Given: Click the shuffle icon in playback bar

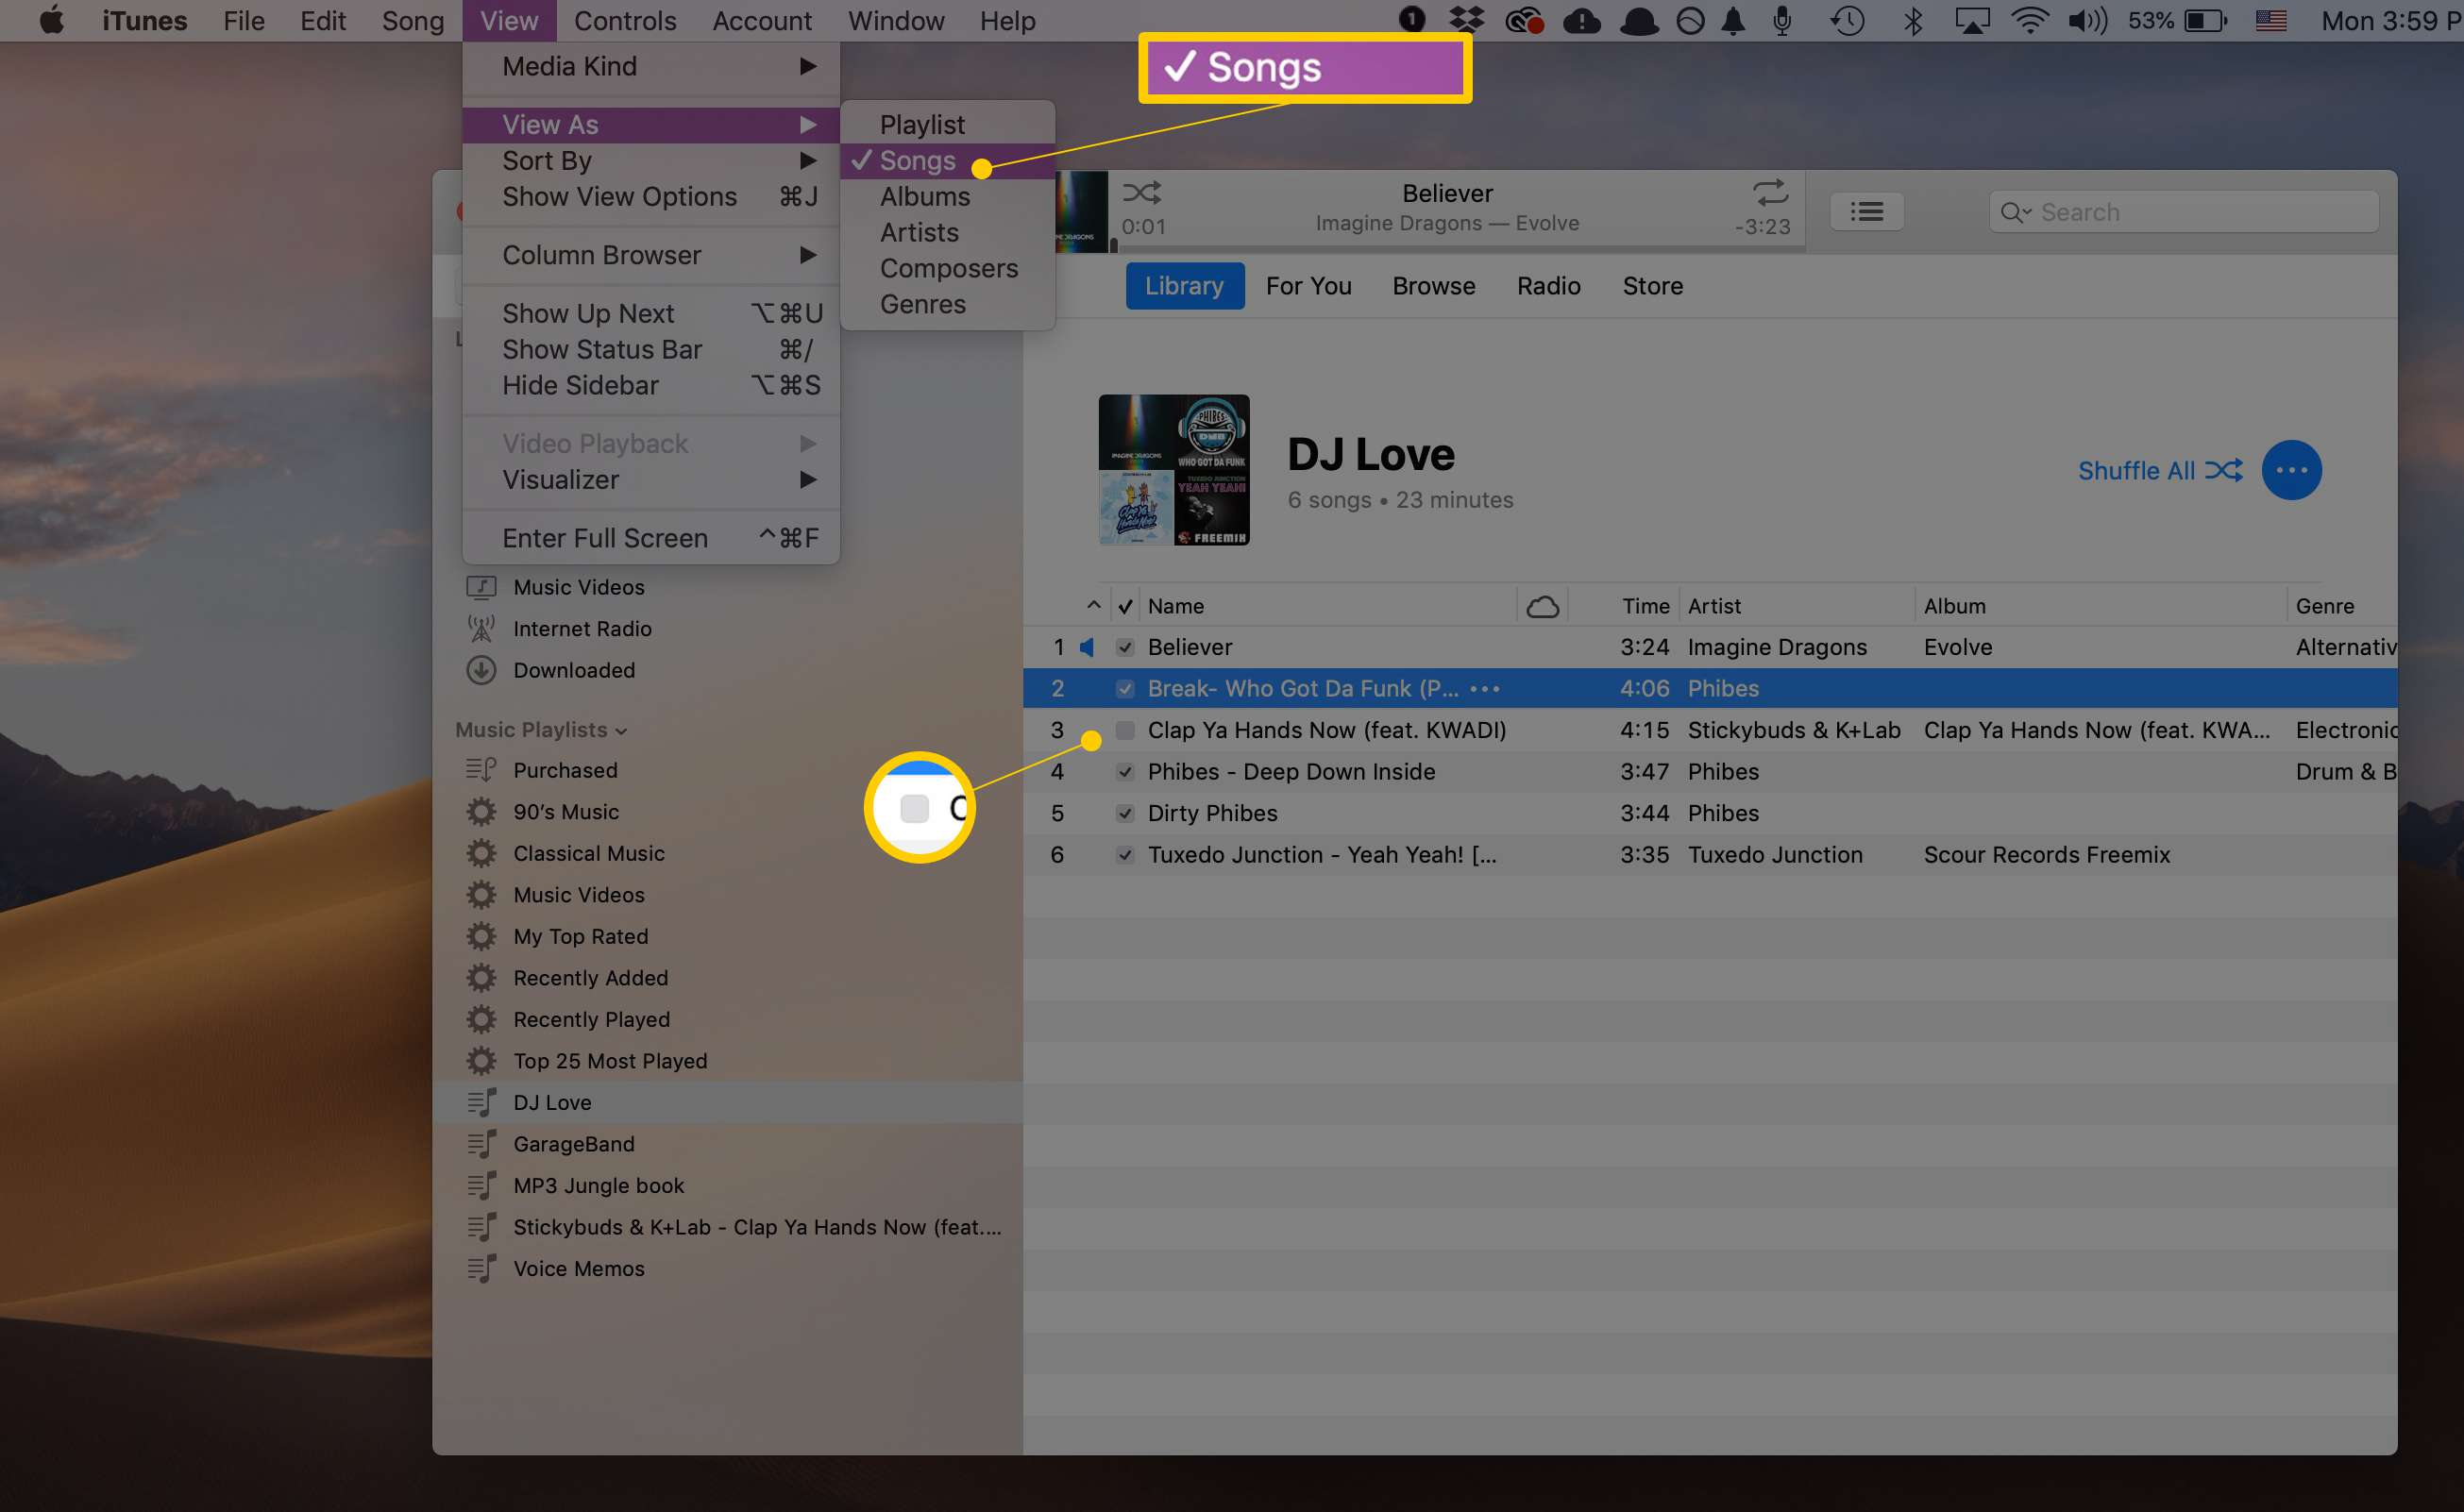Looking at the screenshot, I should (x=1140, y=193).
